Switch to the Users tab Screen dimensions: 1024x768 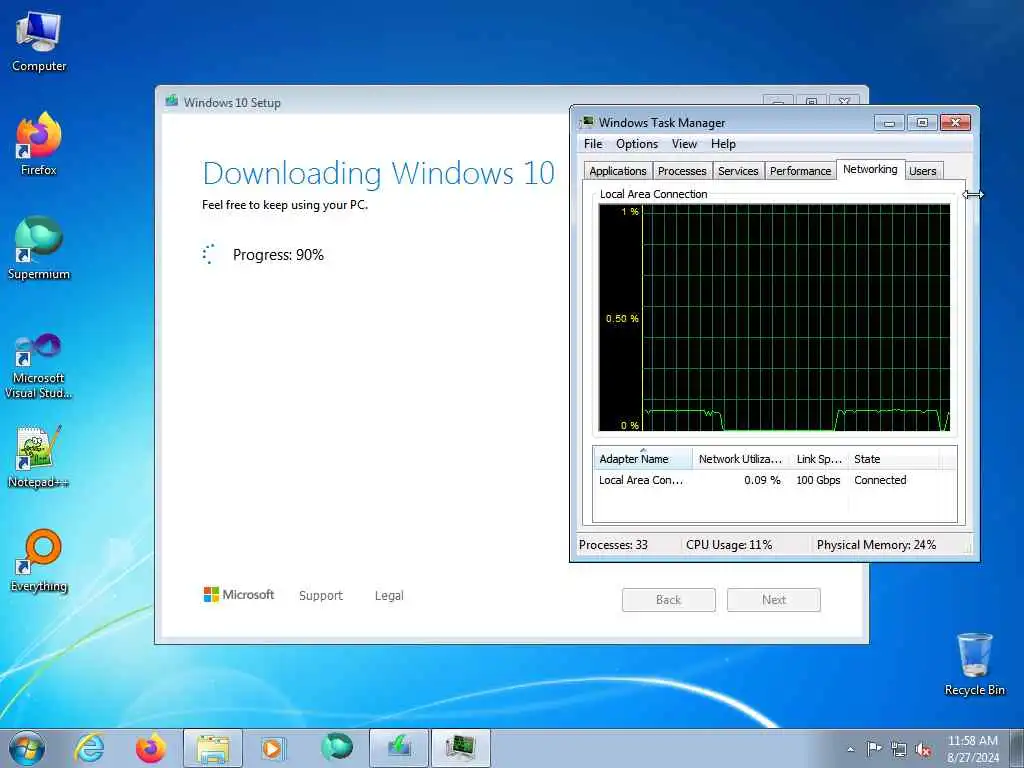tap(923, 170)
